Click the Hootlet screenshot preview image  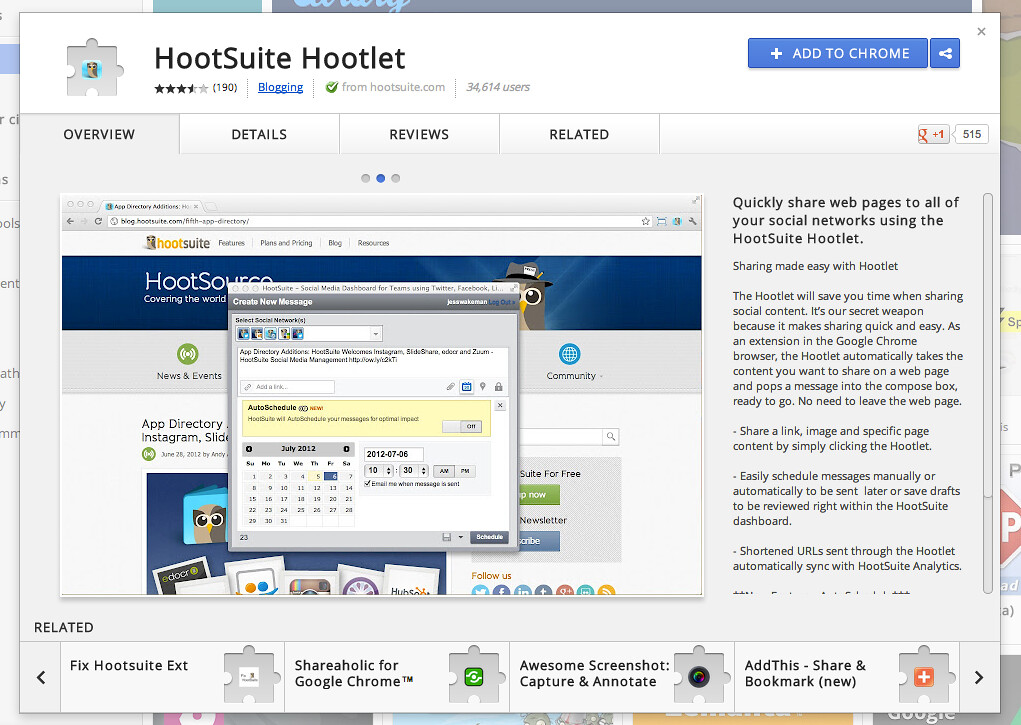point(381,395)
